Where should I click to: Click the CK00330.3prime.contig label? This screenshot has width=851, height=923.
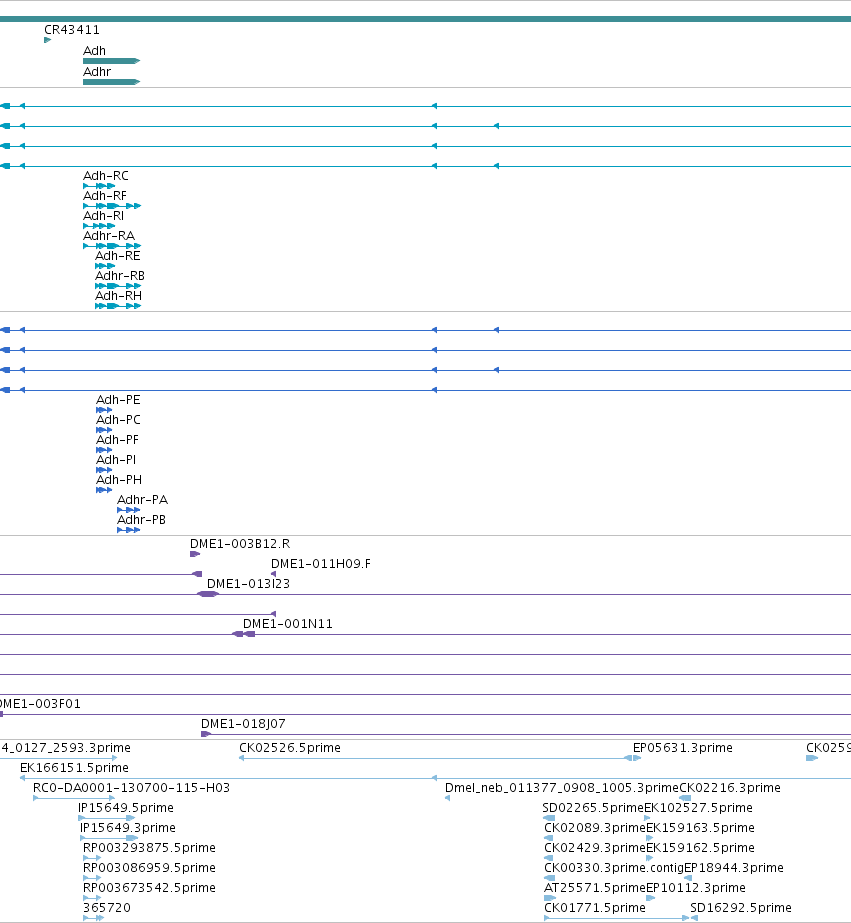[614, 868]
